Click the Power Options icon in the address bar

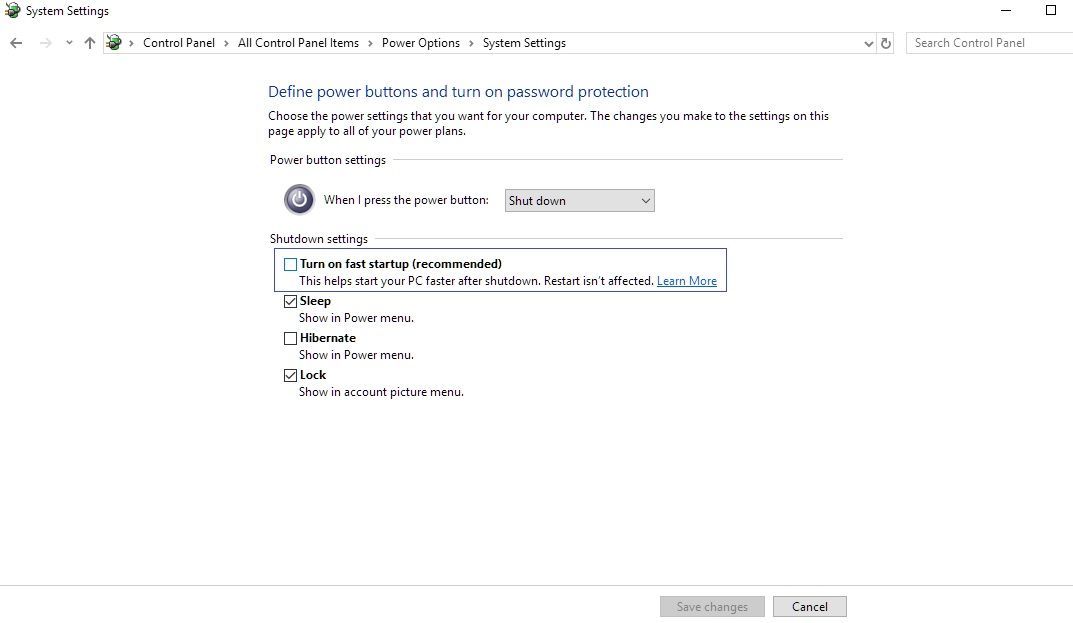click(114, 42)
